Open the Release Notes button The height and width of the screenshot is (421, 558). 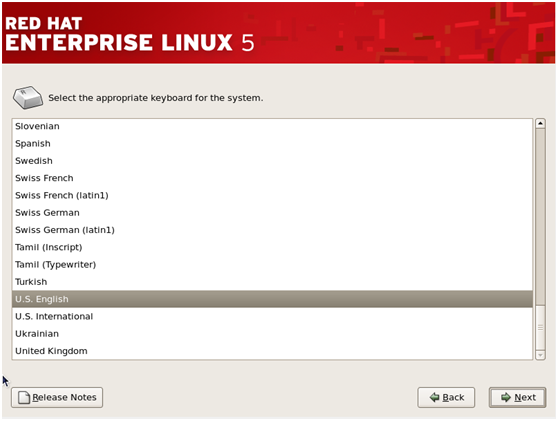coord(57,397)
